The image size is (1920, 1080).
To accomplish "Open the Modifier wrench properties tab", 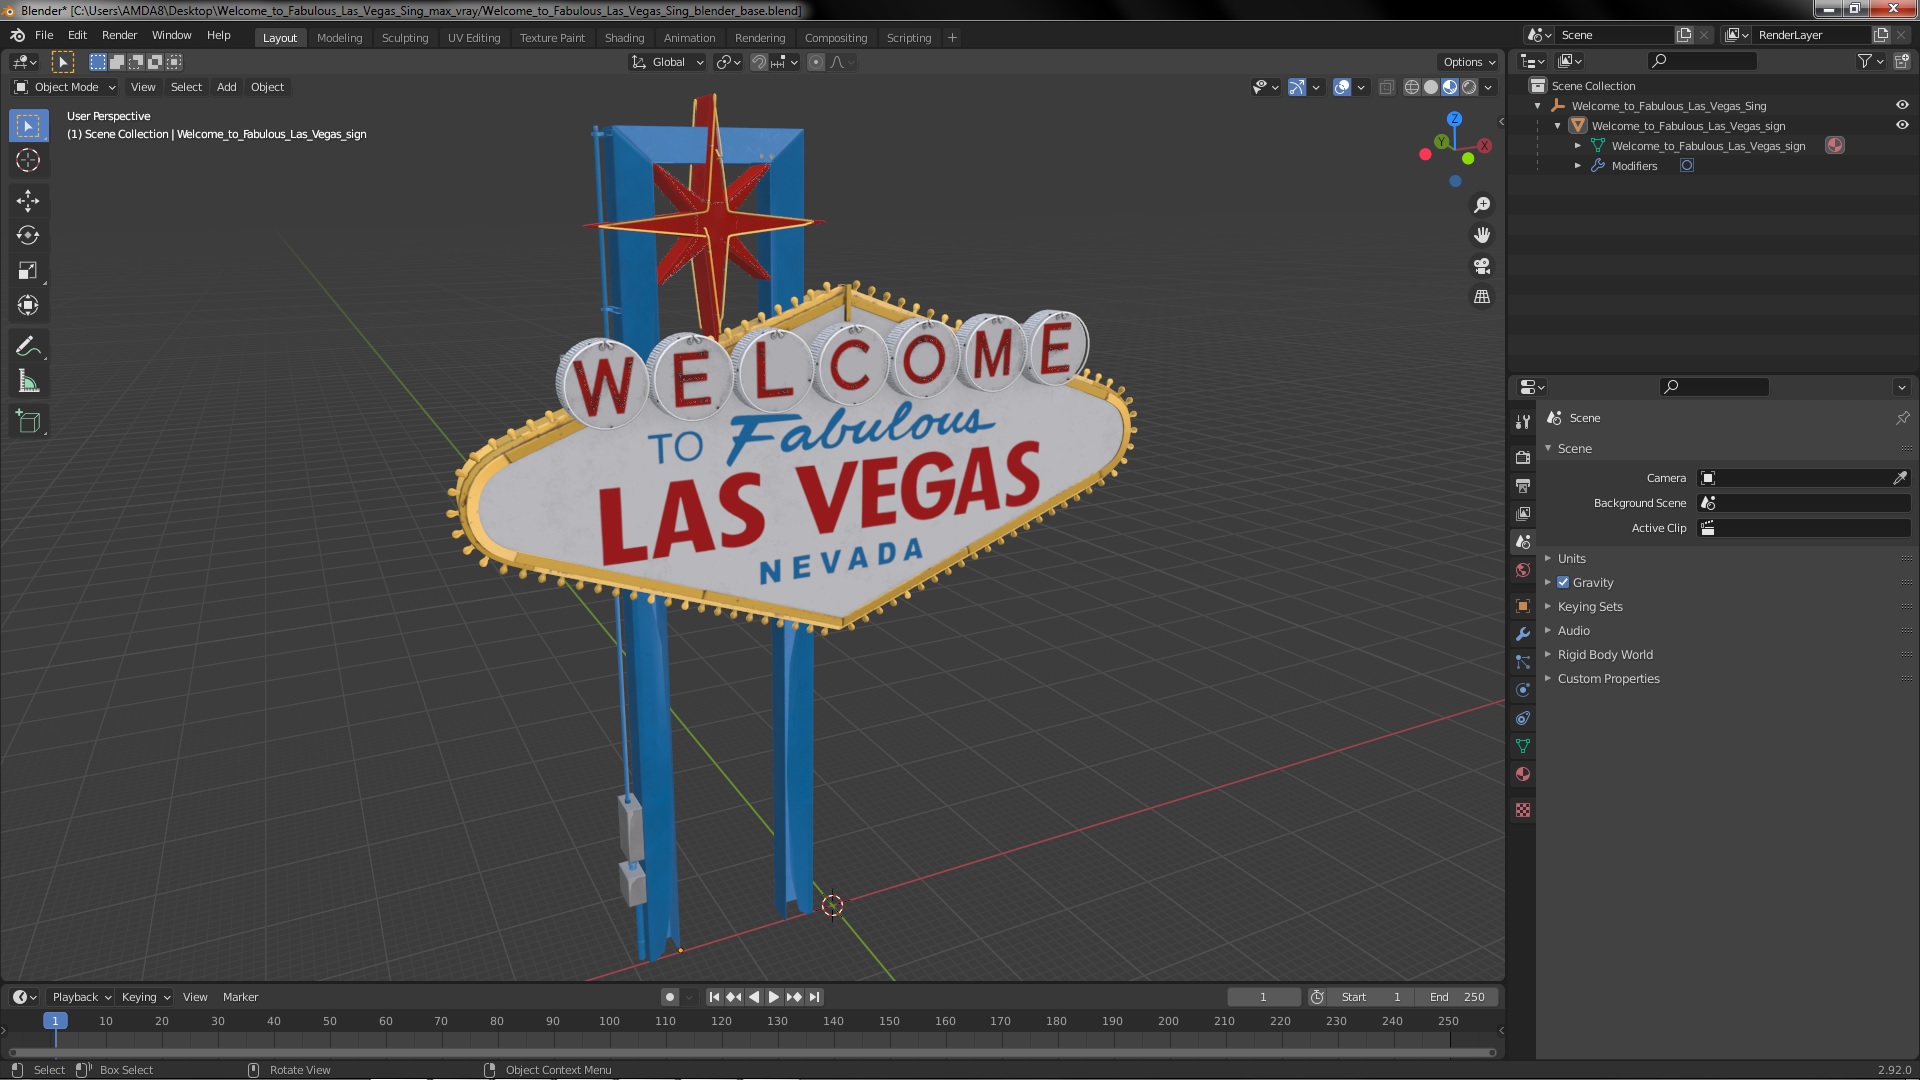I will (x=1523, y=634).
